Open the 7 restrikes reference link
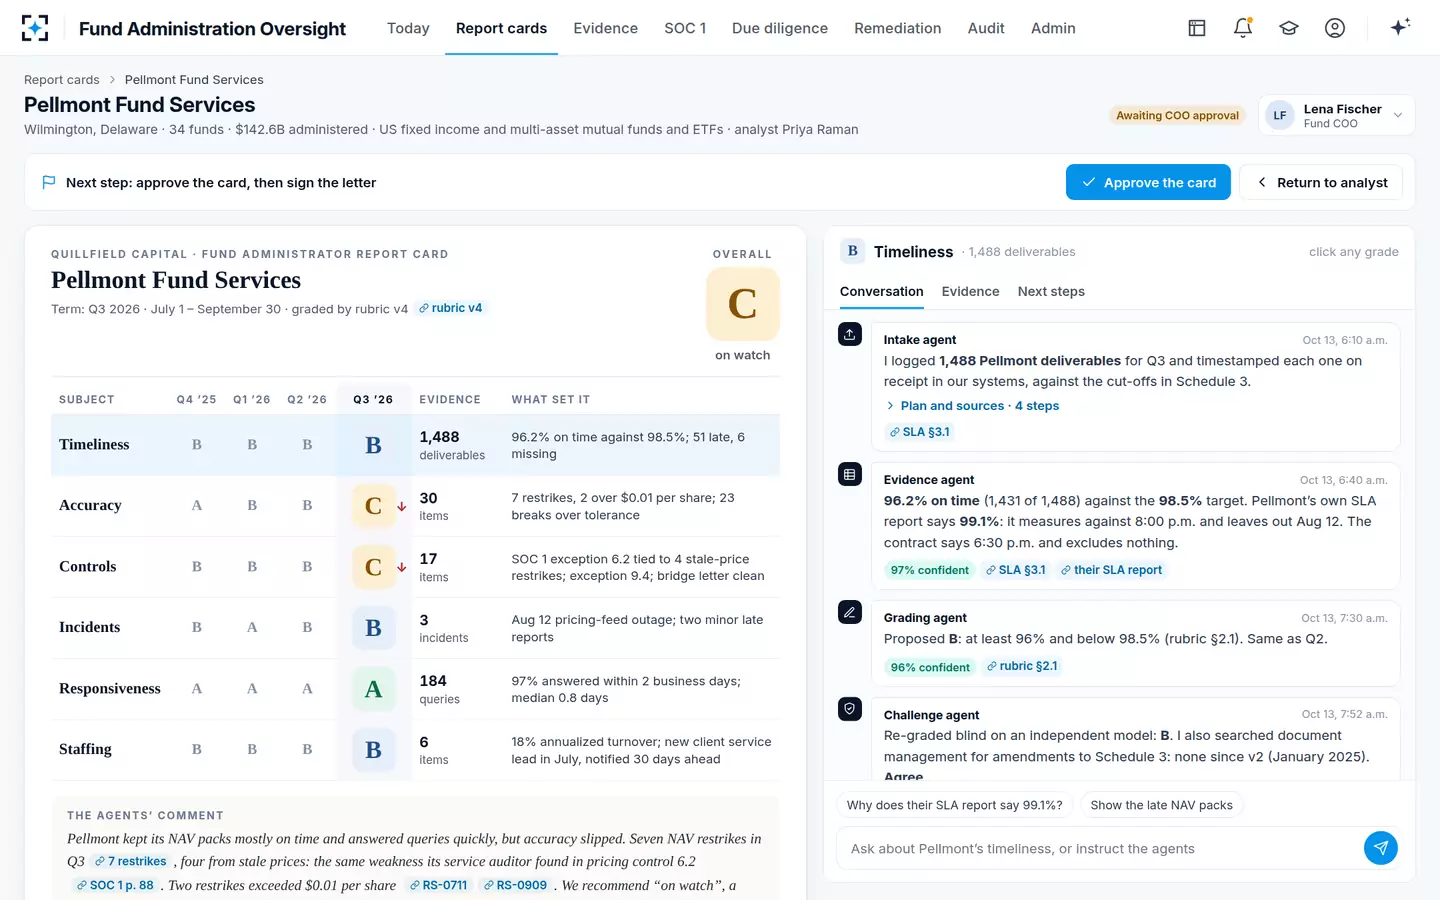Screen dimensions: 1440x900 click(x=130, y=861)
